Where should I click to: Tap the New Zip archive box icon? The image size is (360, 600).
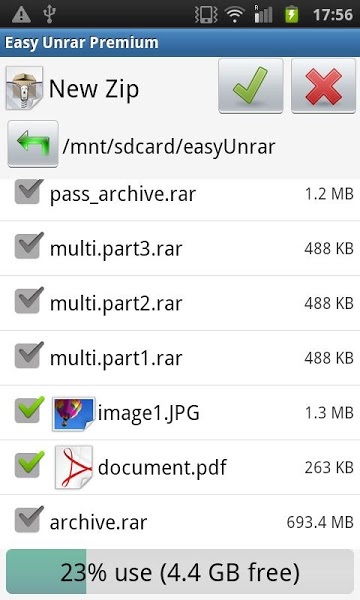click(x=24, y=88)
